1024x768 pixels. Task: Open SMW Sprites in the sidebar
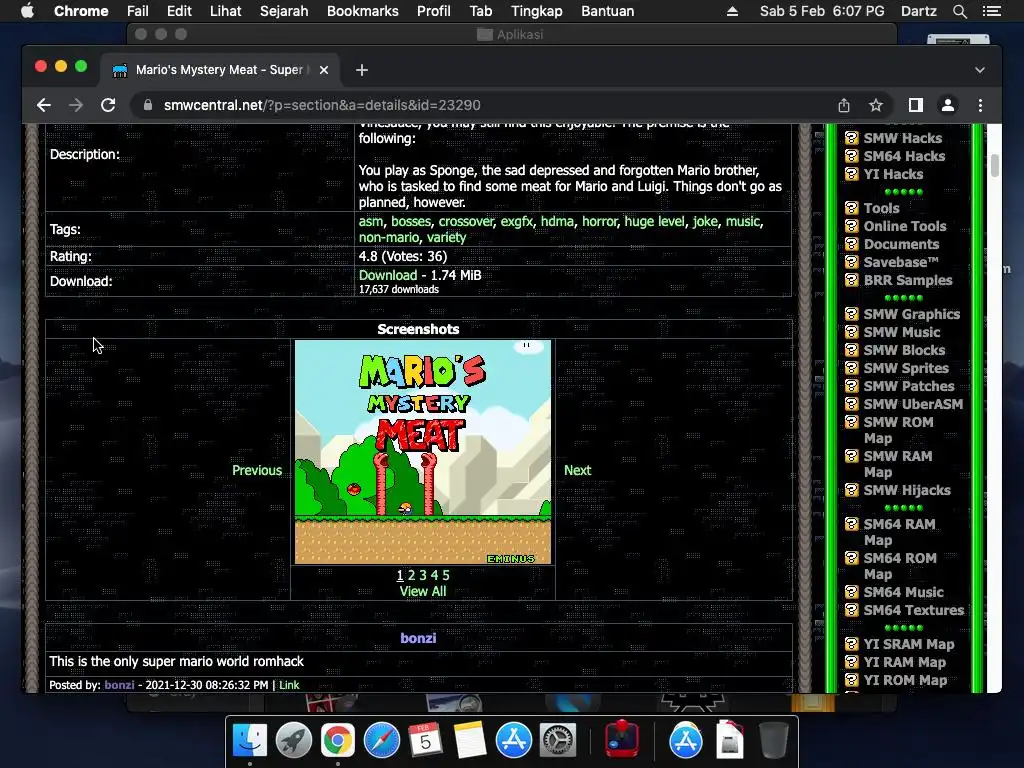[x=906, y=368]
